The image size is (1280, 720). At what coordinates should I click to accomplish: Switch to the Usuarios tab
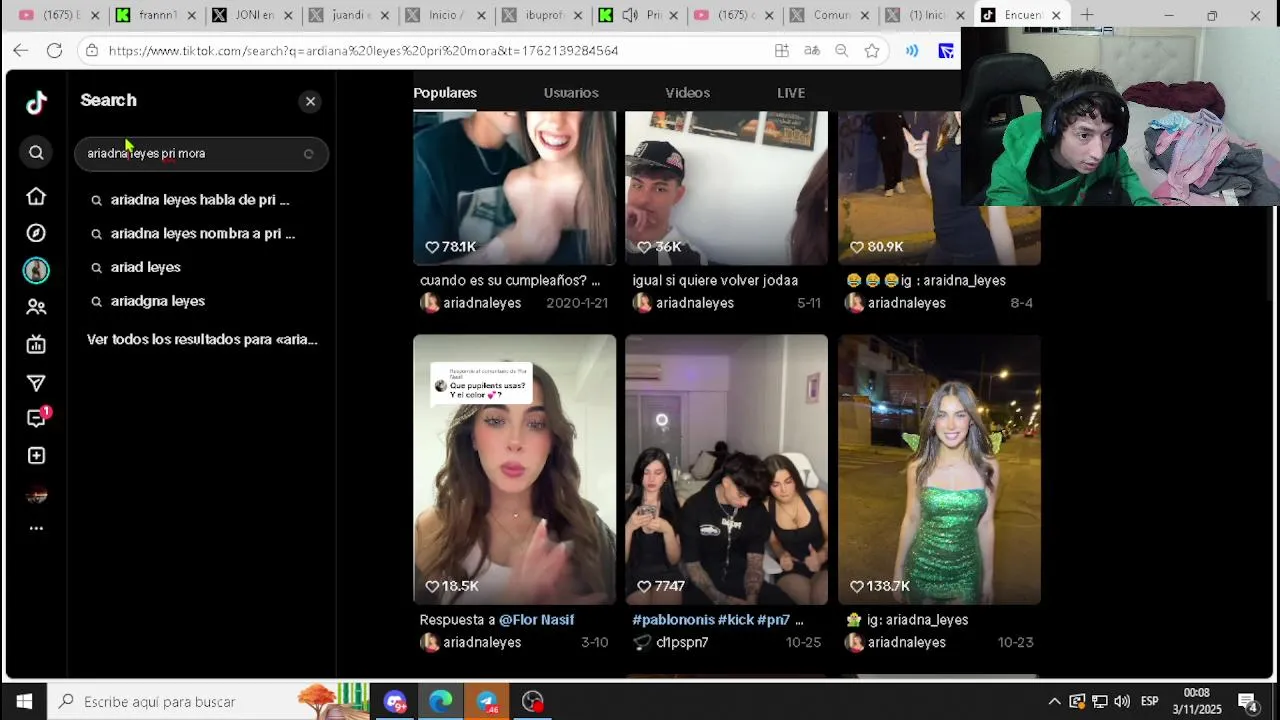(x=571, y=93)
